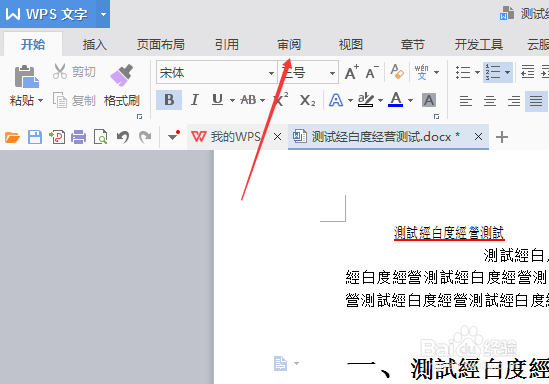549x384 pixels.
Task: Open the underline style dropdown arrow
Action: (x=232, y=101)
